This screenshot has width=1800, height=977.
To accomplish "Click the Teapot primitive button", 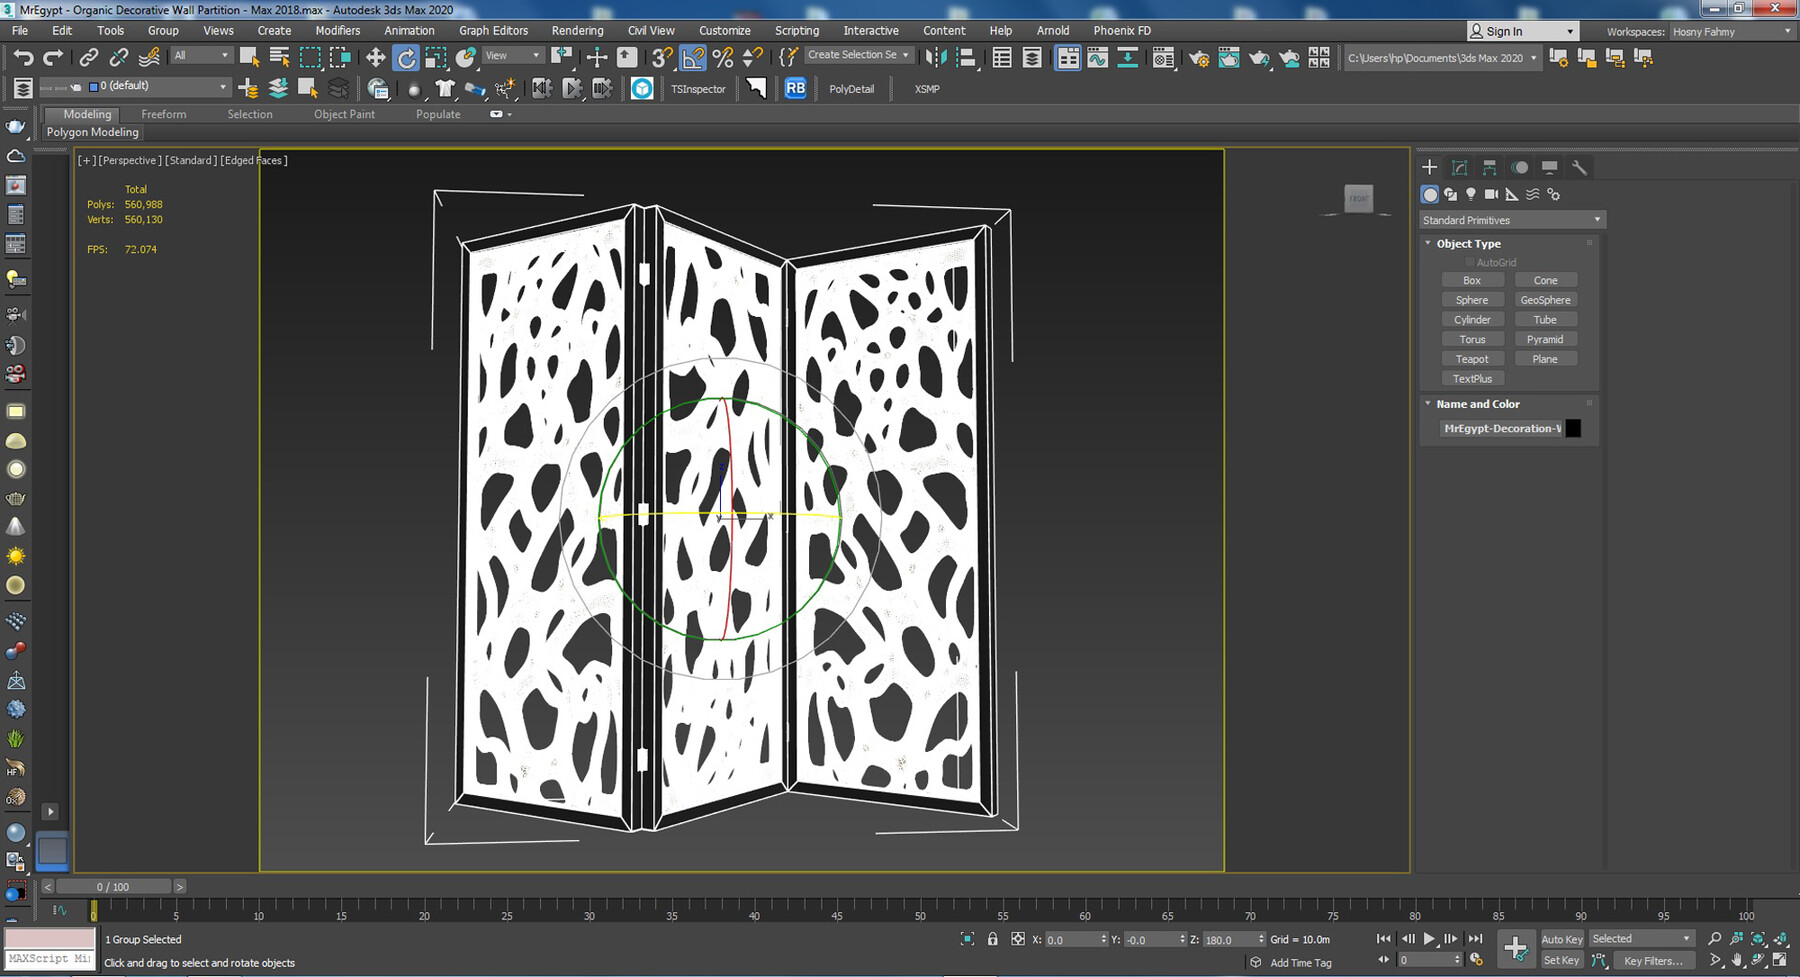I will tap(1471, 359).
